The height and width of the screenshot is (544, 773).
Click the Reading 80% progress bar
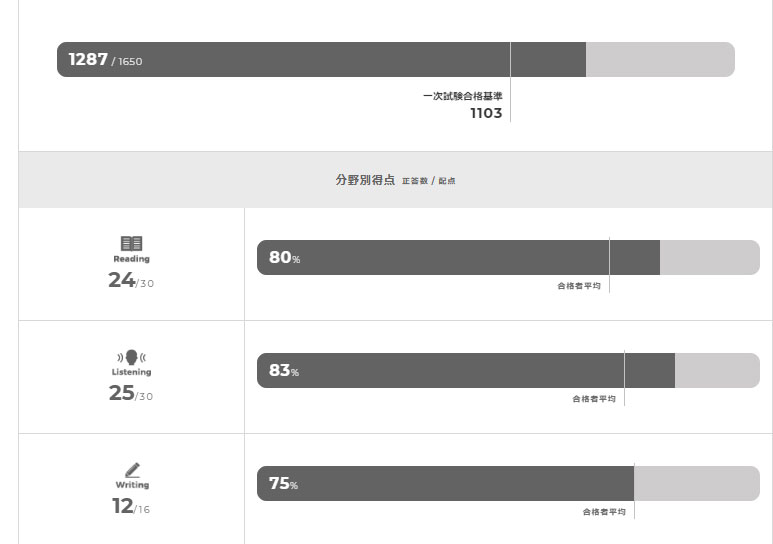(x=508, y=257)
